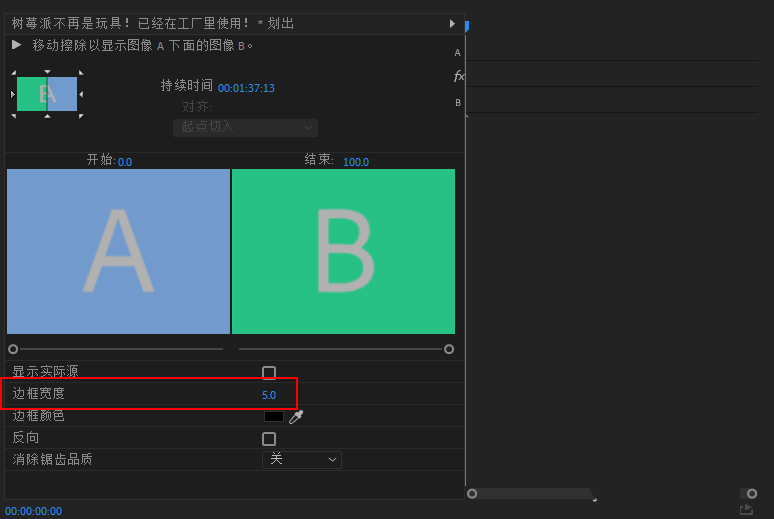Click the fx track icon
Viewport: 774px width, 519px height.
(x=459, y=76)
